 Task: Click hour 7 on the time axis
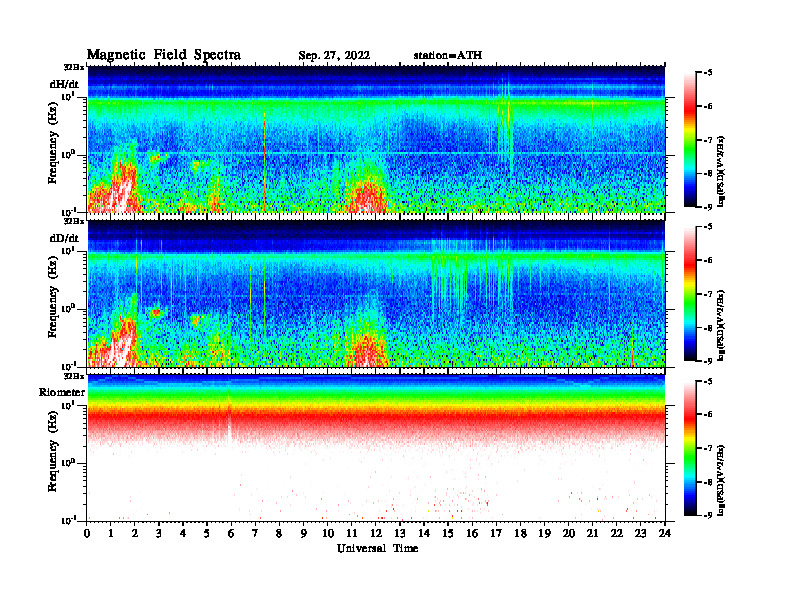pyautogui.click(x=255, y=534)
